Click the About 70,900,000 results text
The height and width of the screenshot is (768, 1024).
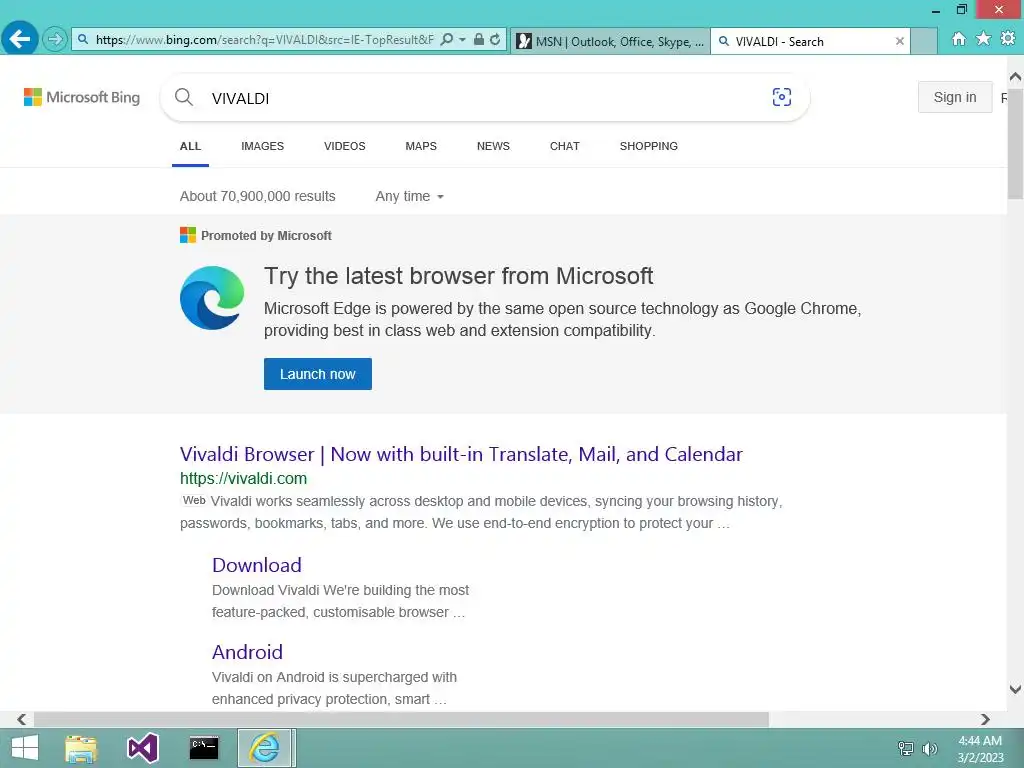[x=257, y=197]
